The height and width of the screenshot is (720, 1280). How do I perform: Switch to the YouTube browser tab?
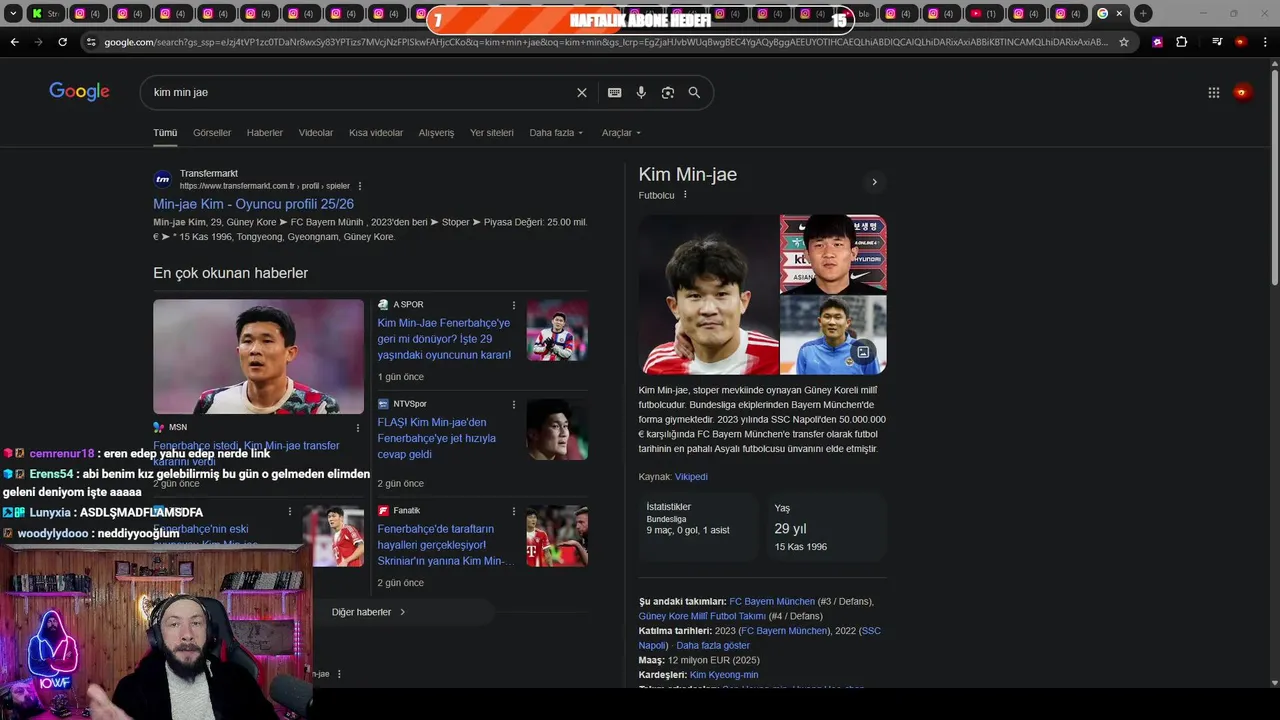pos(984,13)
